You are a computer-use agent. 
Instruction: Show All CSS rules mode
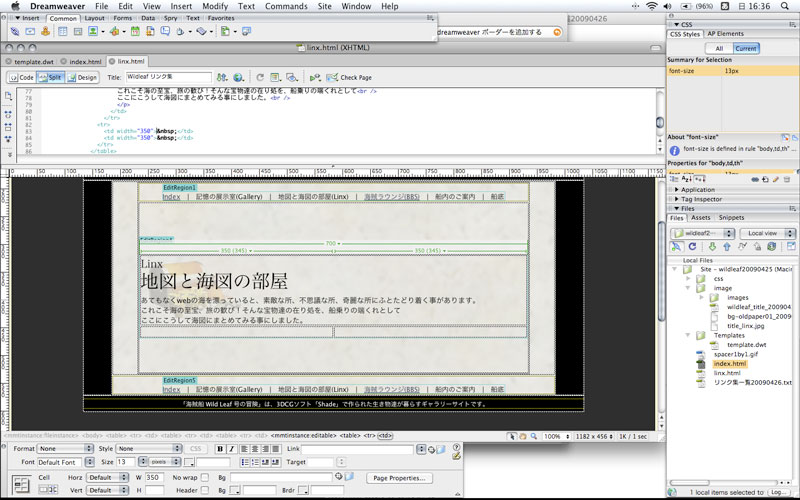point(719,48)
